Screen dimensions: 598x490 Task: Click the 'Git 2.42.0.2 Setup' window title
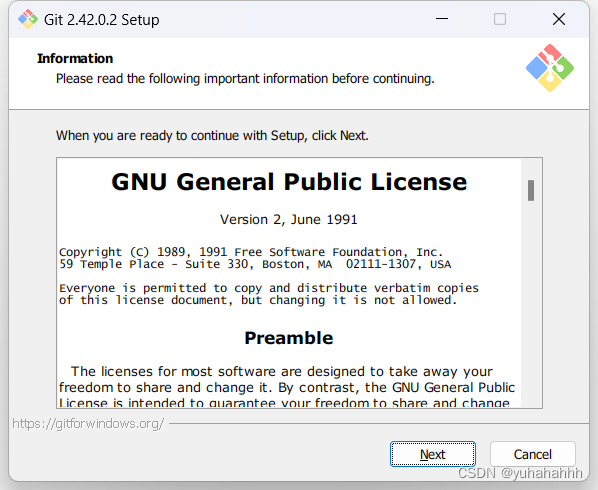(x=101, y=20)
